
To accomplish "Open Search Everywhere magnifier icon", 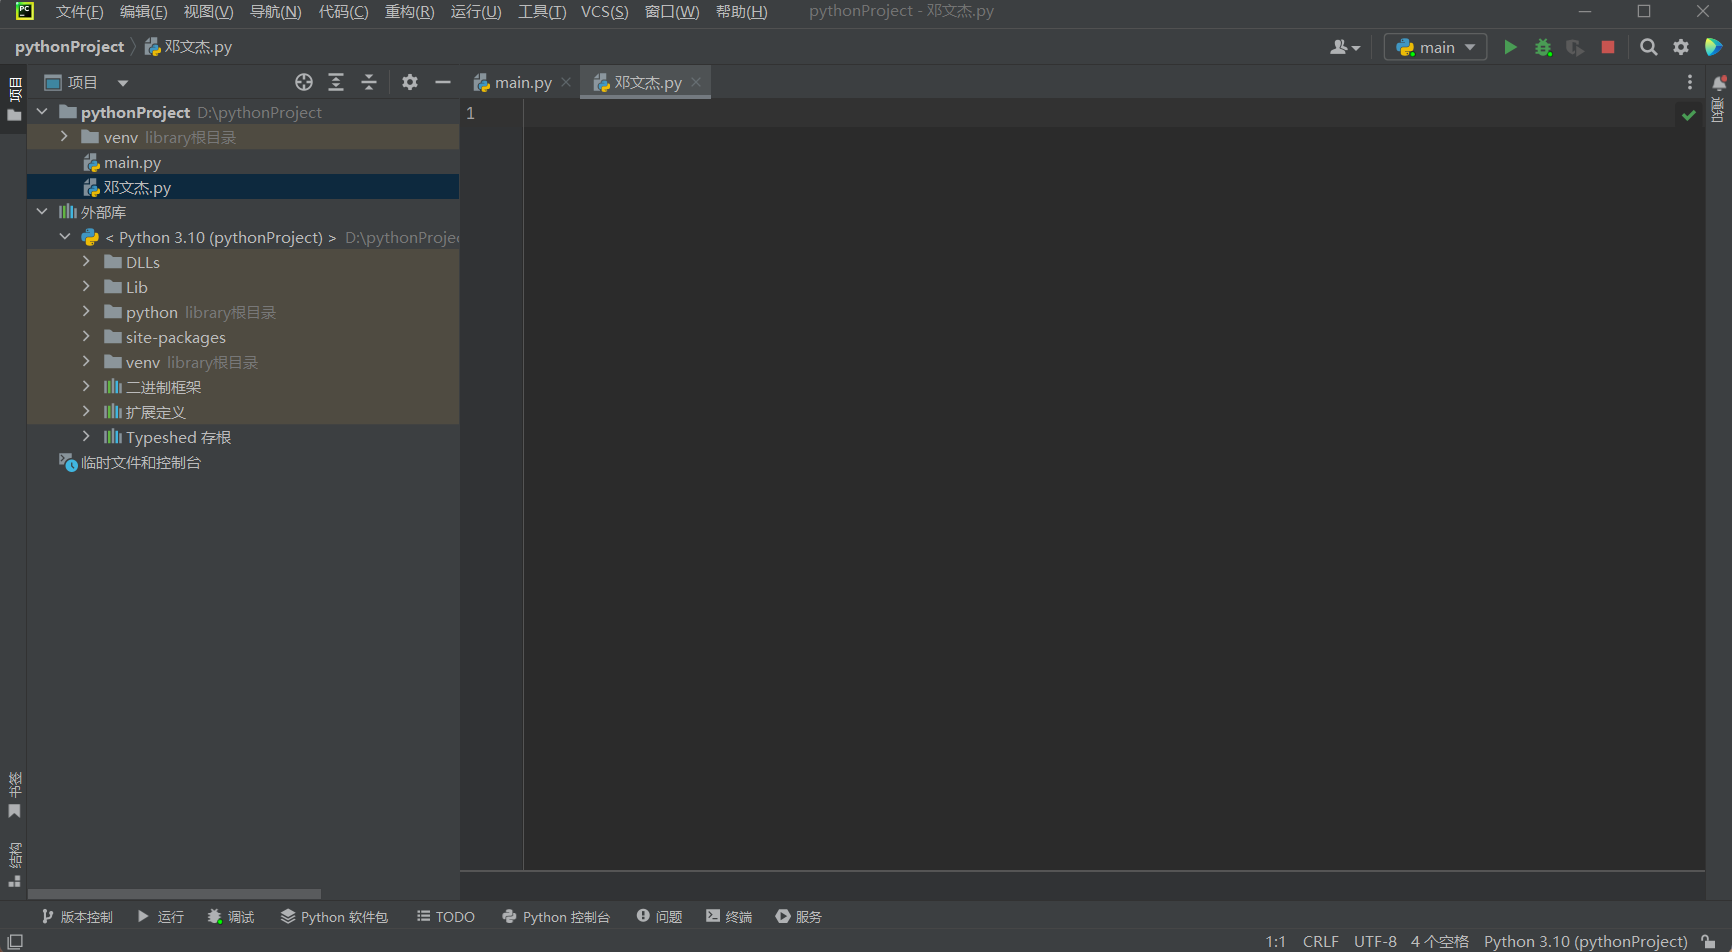I will [x=1649, y=47].
